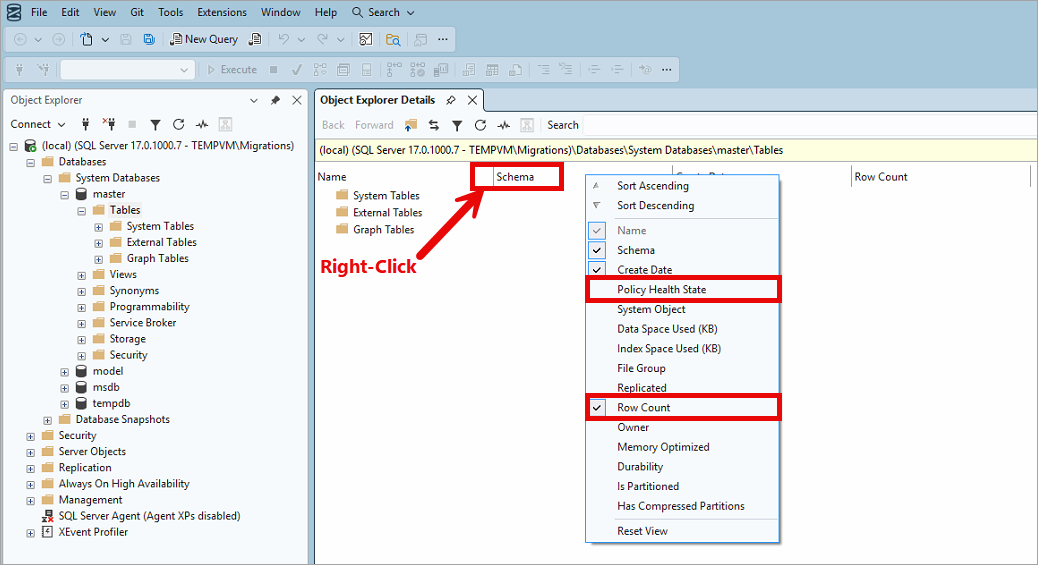Expand the msdb database node
The height and width of the screenshot is (565, 1038).
click(65, 388)
